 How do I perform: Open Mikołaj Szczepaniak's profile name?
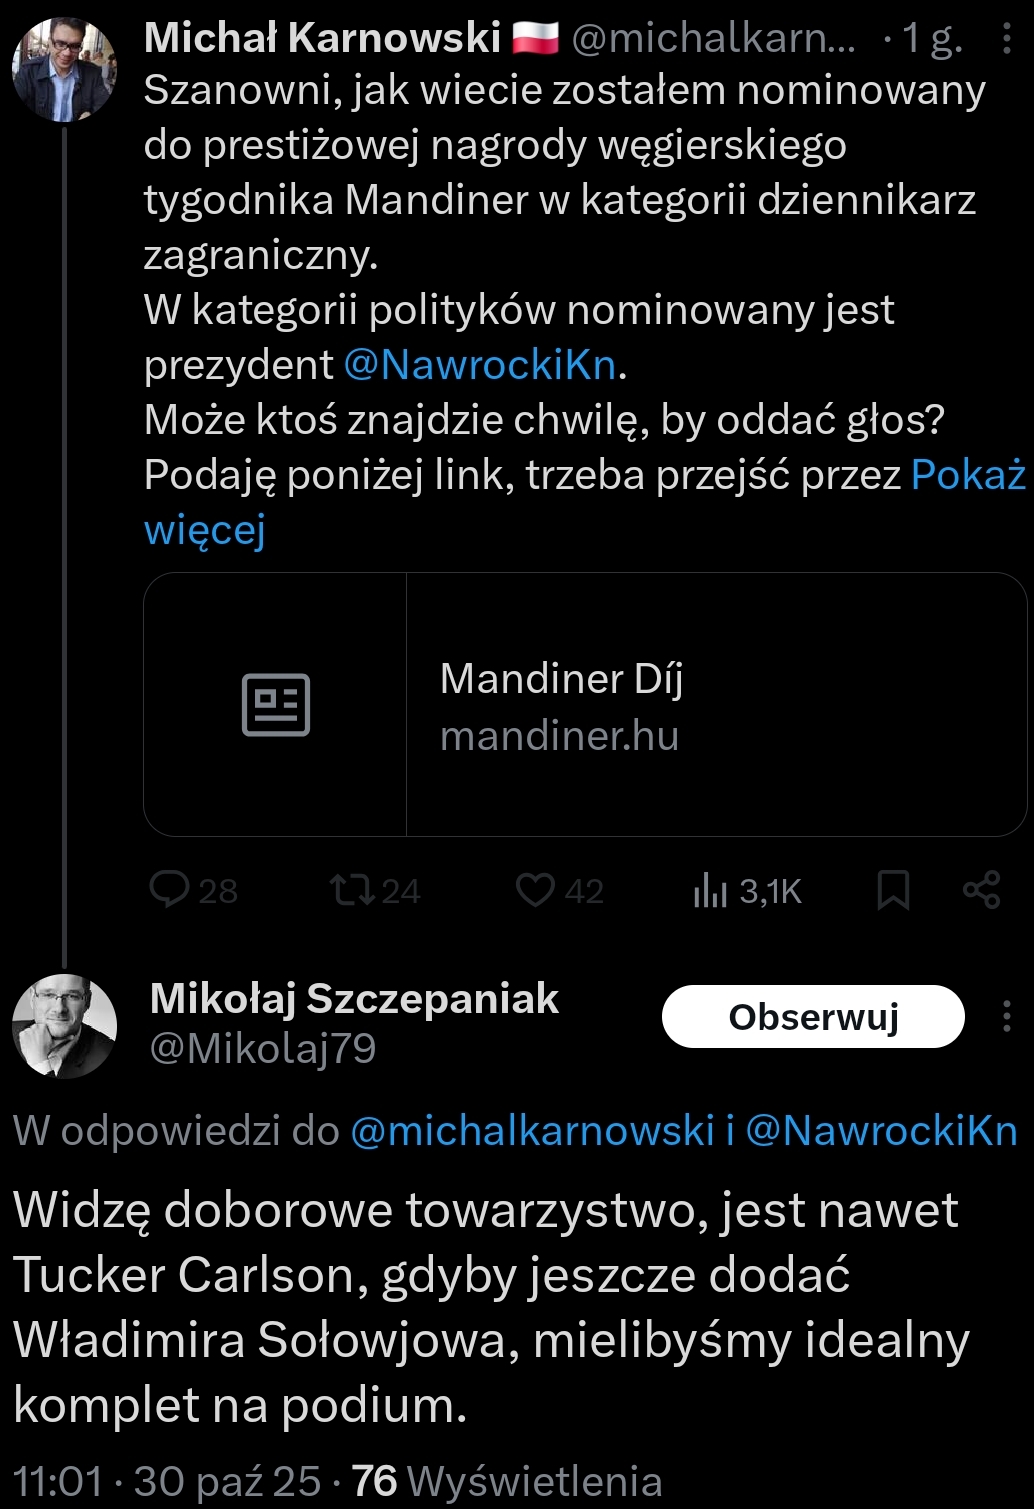coord(354,998)
